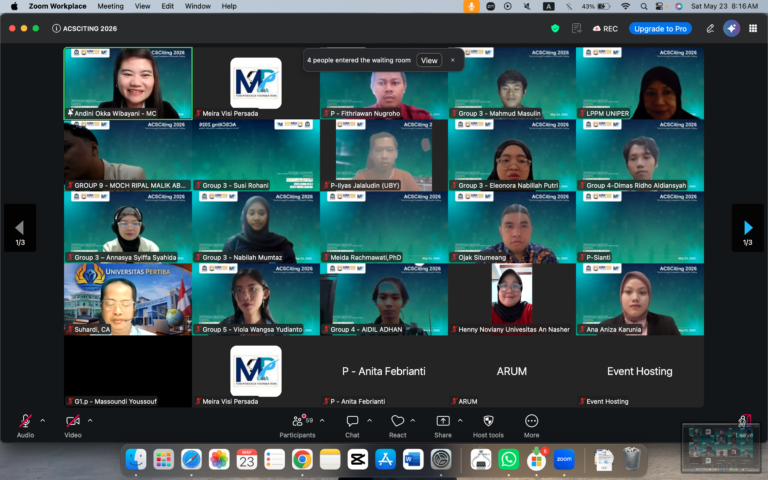Dismiss the waiting room notification
Viewport: 768px width, 480px height.
(453, 60)
